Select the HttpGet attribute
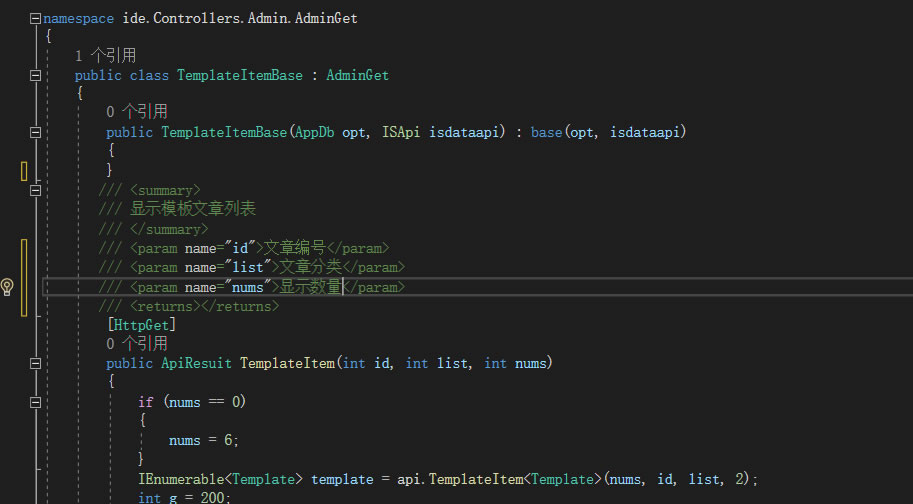The width and height of the screenshot is (913, 504). 141,325
